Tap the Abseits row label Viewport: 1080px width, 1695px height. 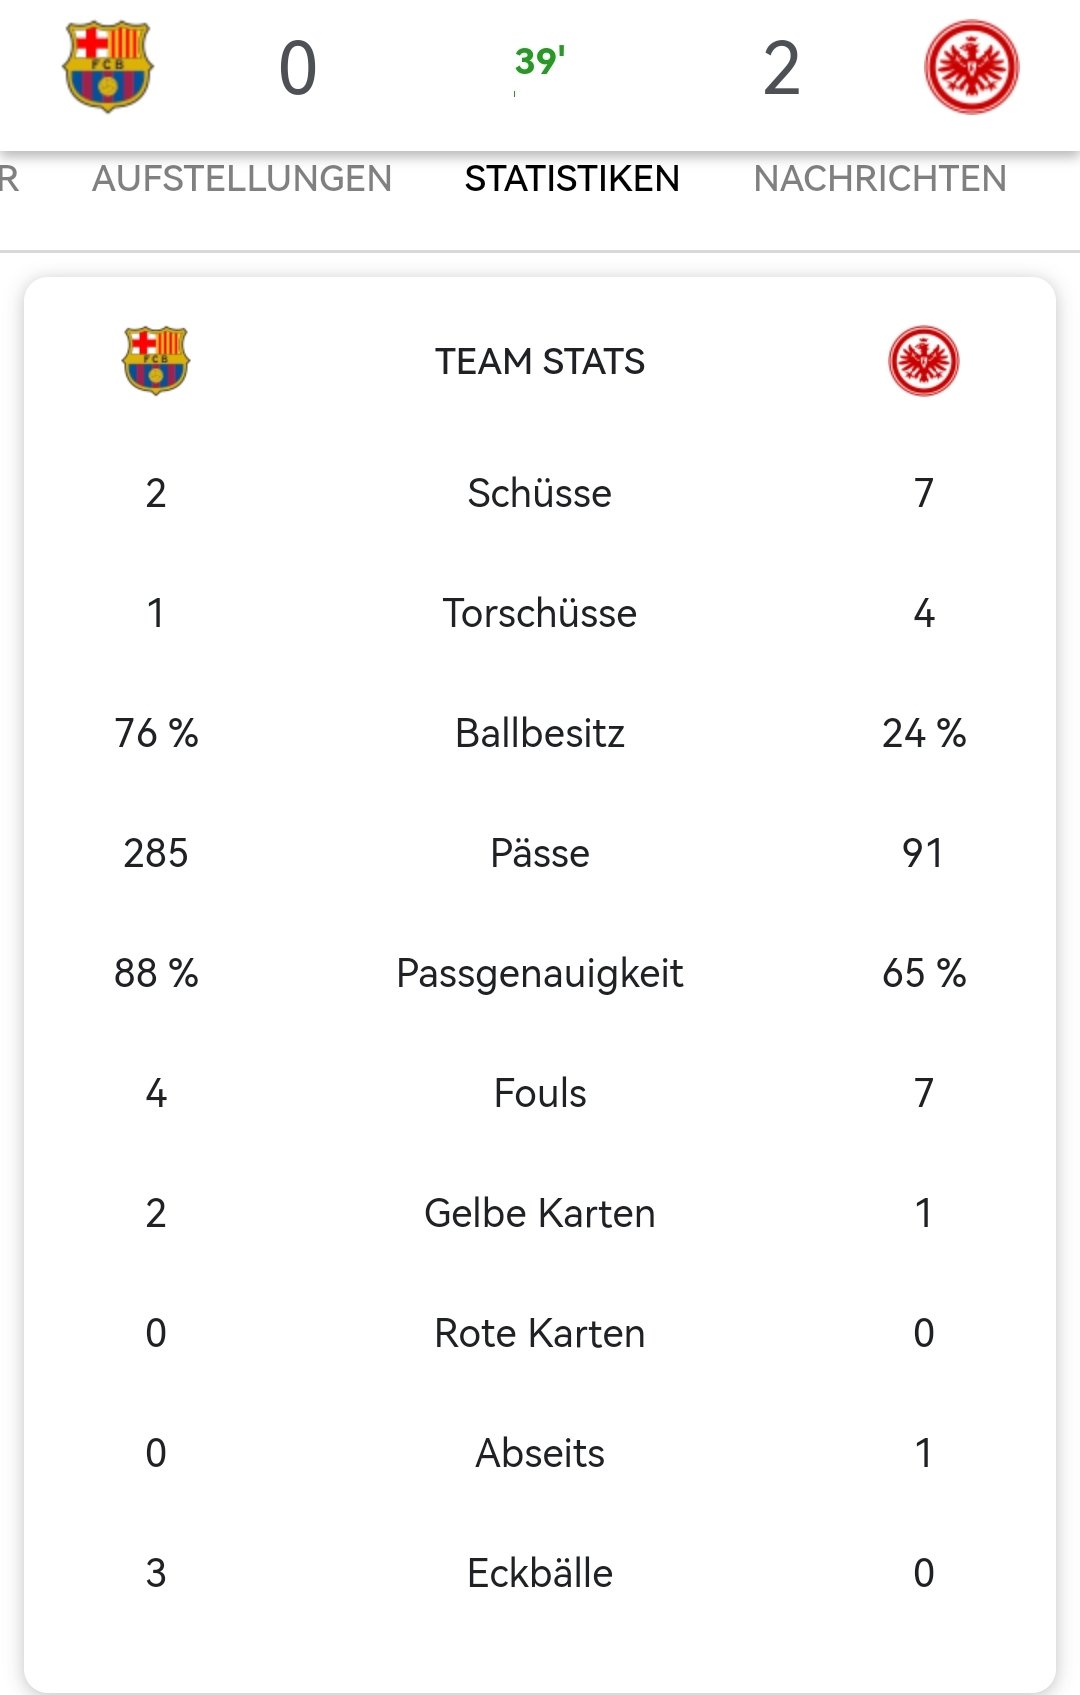540,1453
